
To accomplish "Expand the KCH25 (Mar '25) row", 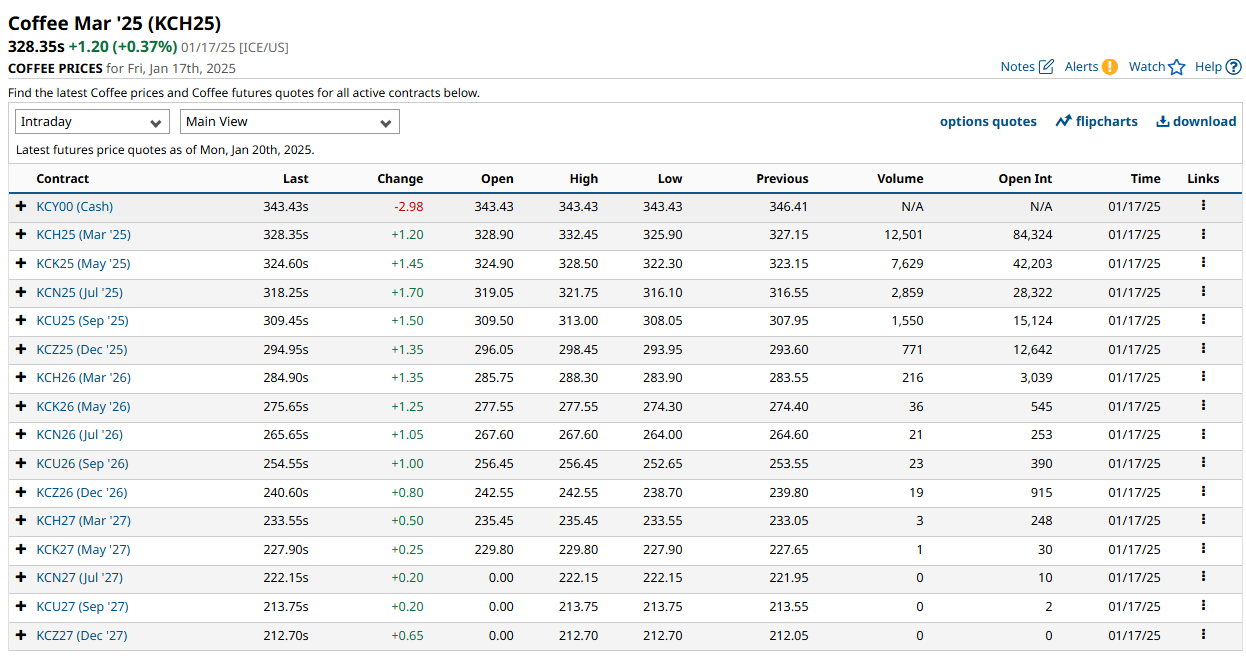I will click(21, 235).
